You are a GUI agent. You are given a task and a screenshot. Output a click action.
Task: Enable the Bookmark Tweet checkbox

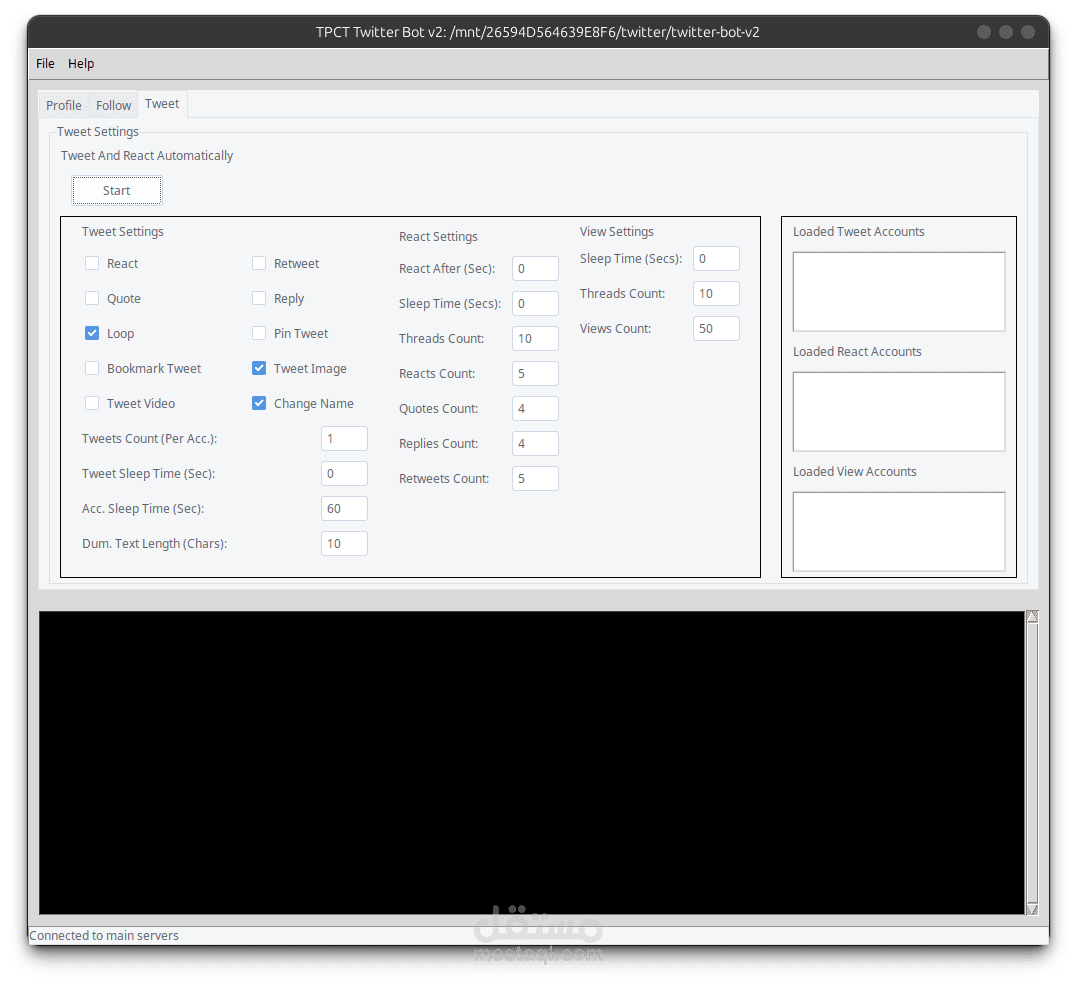pyautogui.click(x=92, y=368)
